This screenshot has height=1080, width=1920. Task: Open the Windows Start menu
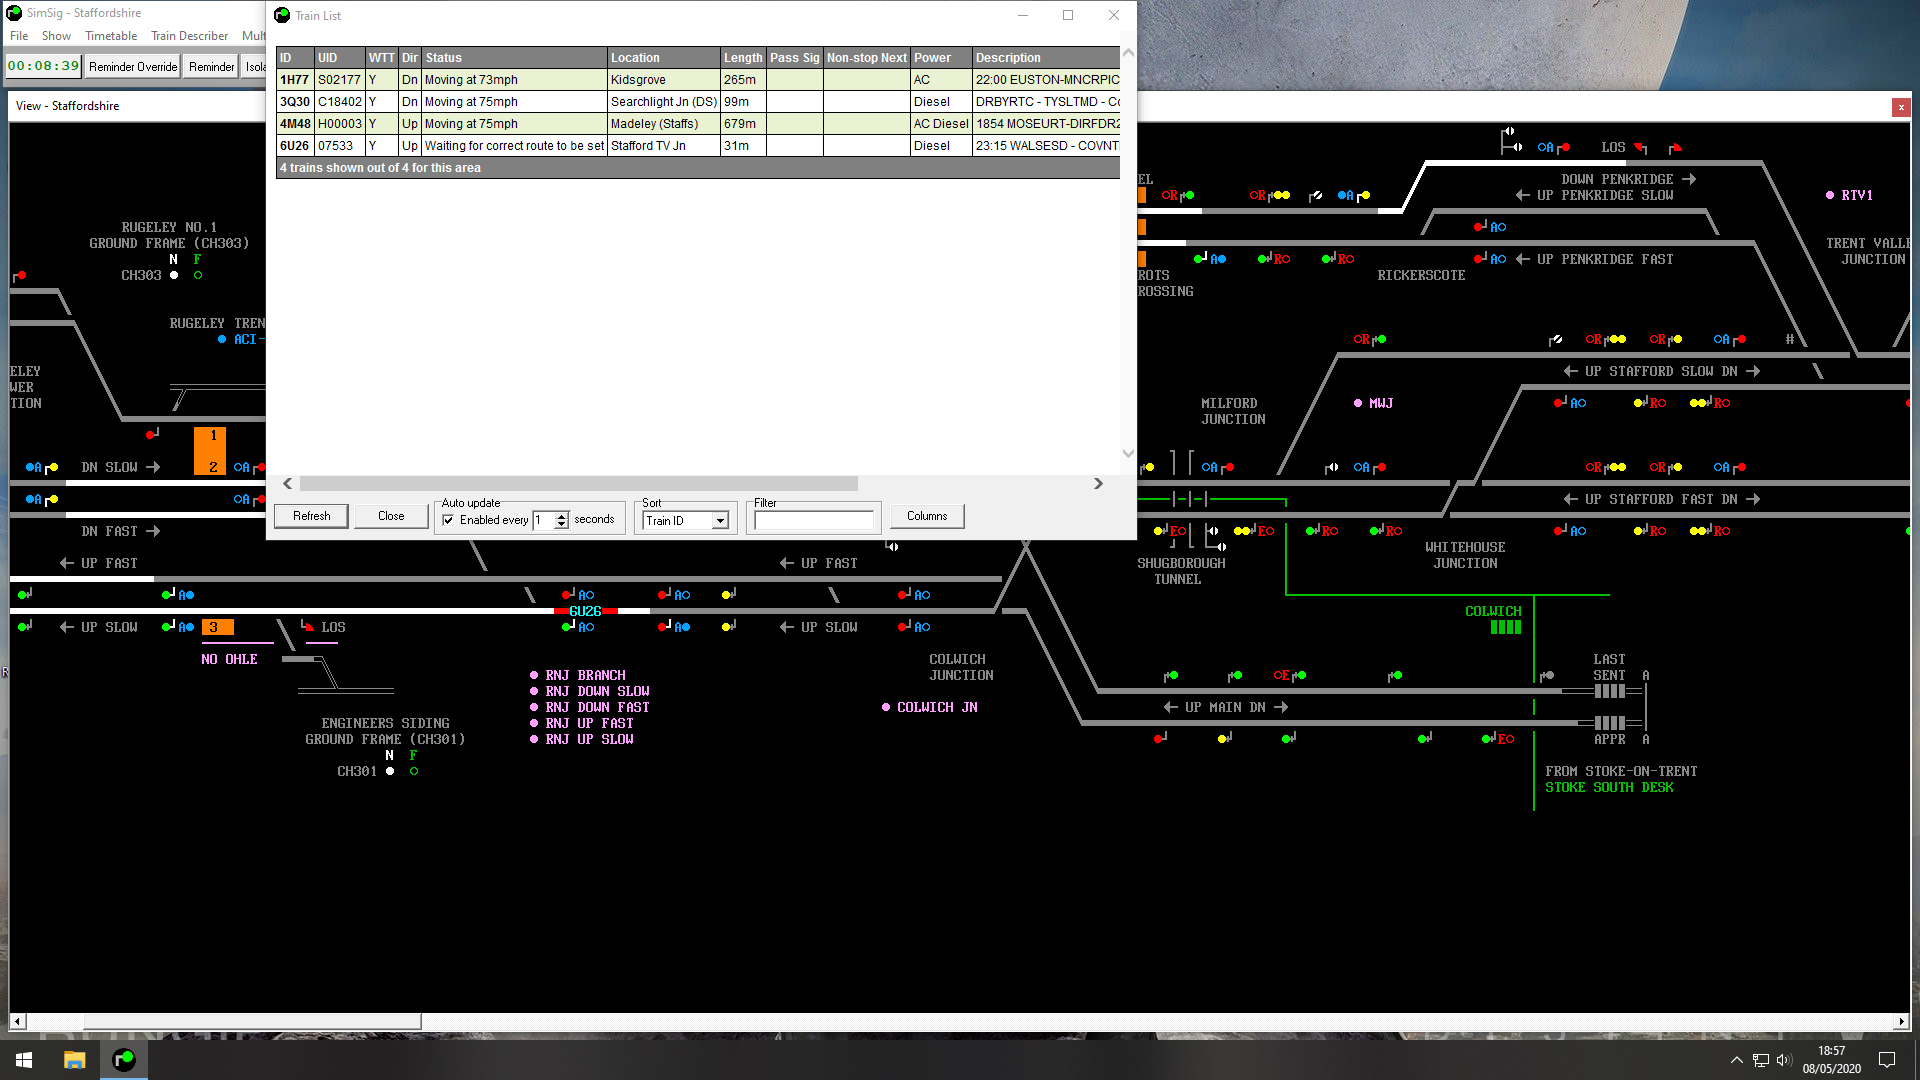tap(24, 1060)
